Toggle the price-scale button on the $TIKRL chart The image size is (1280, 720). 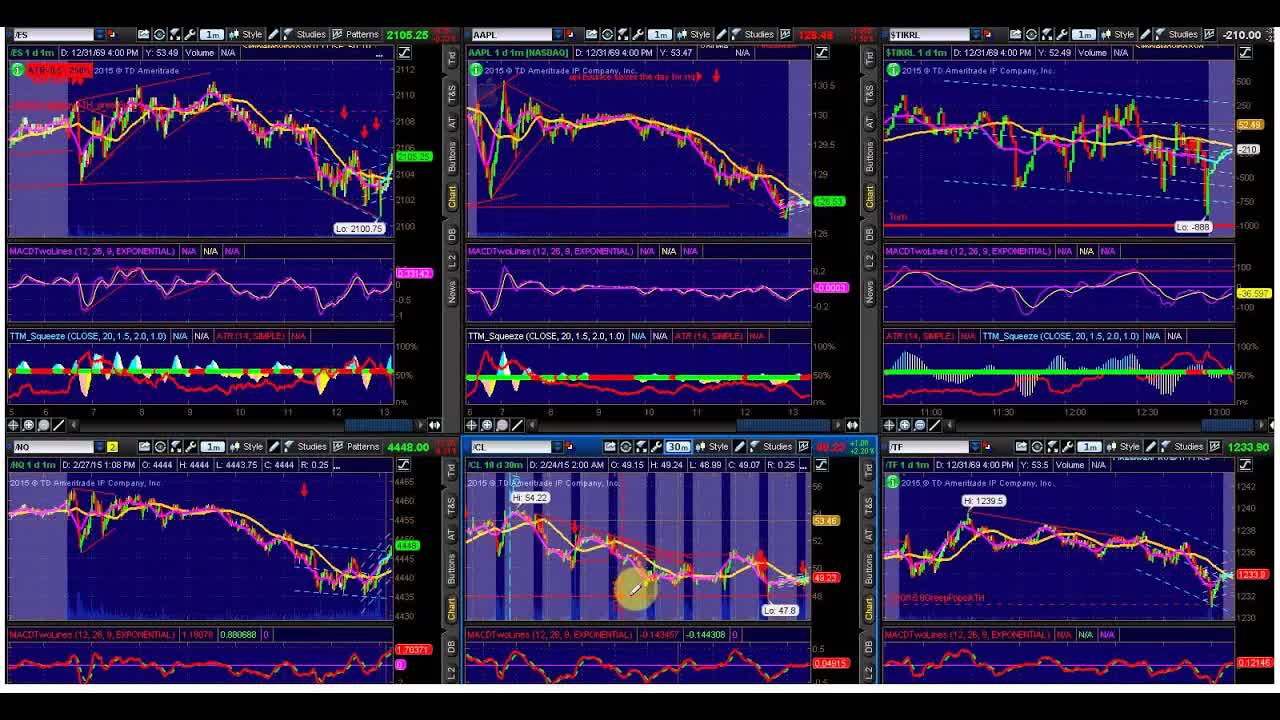tap(1244, 53)
